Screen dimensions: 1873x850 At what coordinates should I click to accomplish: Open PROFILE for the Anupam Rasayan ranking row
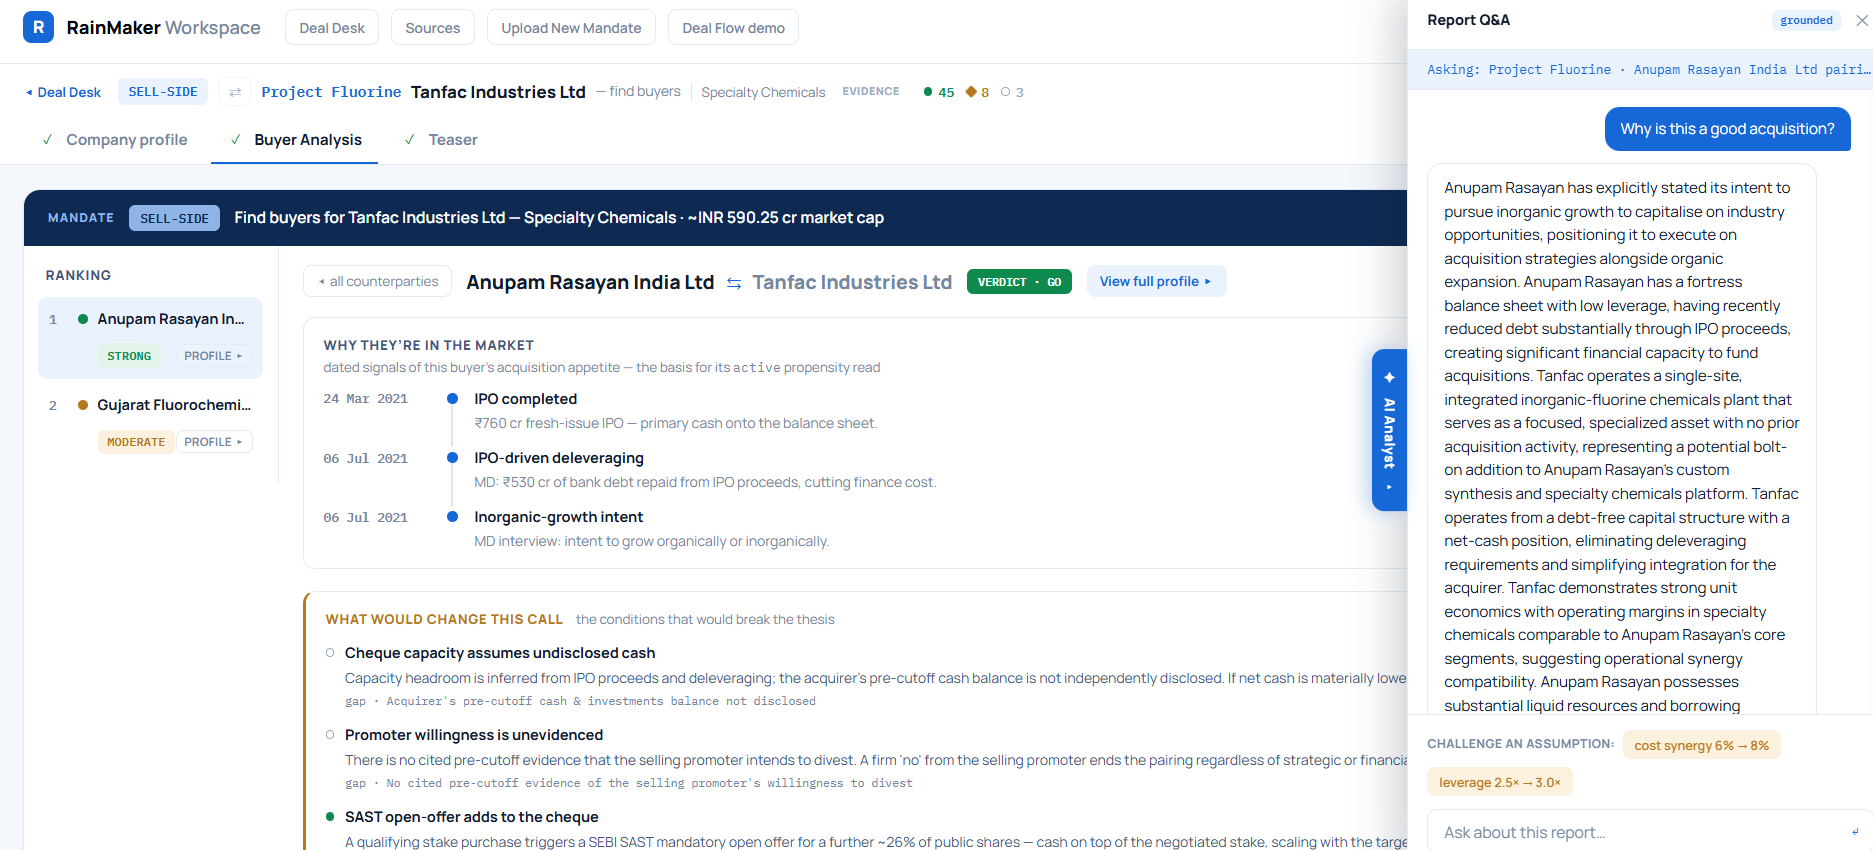pos(214,356)
